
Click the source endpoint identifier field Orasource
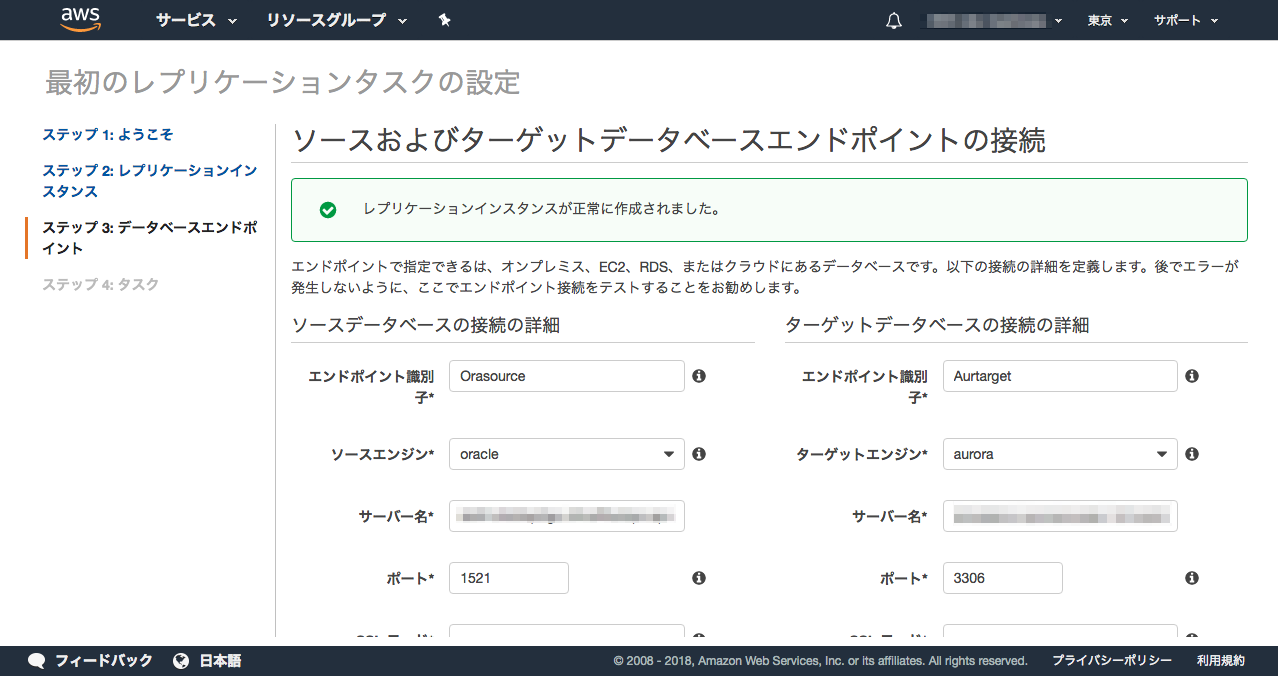click(566, 376)
